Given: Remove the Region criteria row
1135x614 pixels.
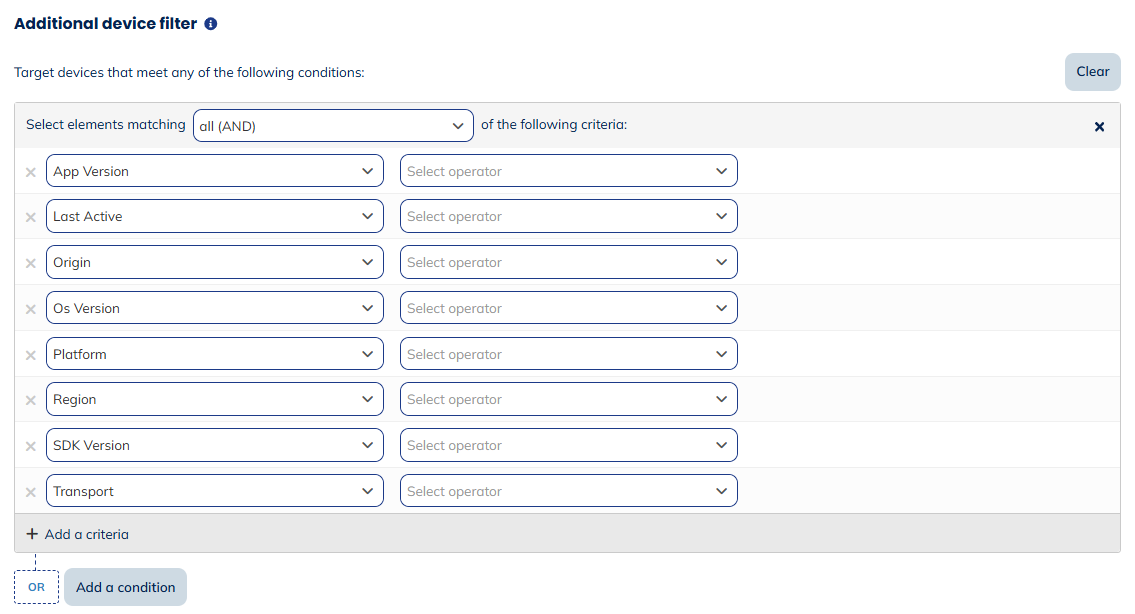Looking at the screenshot, I should click(x=30, y=399).
